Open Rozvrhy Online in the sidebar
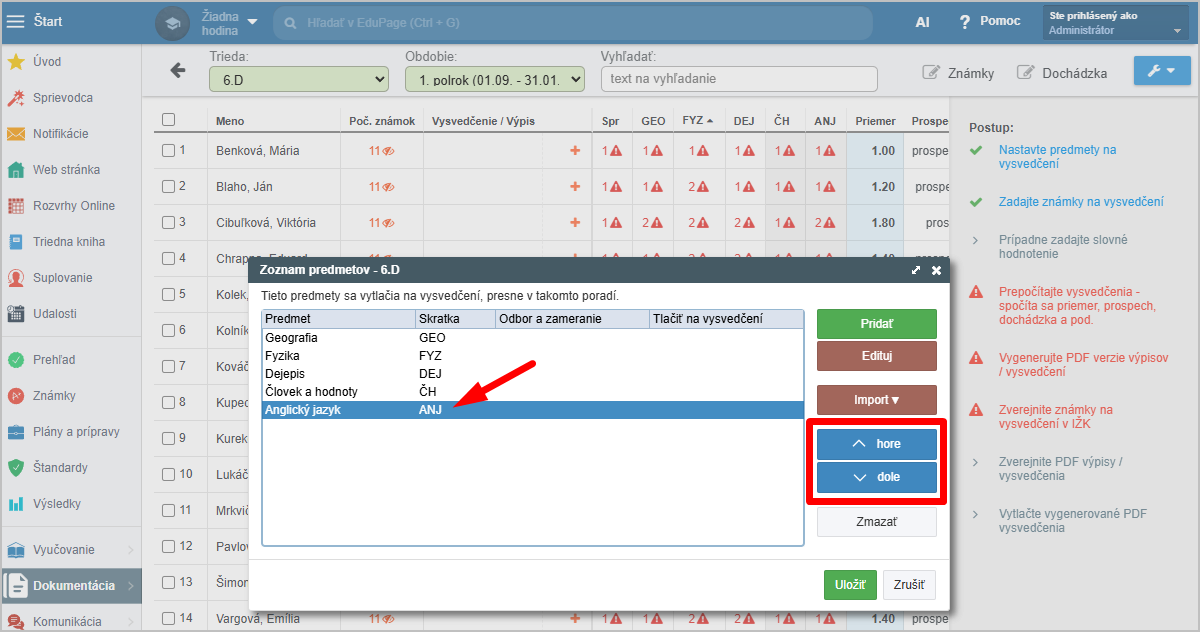This screenshot has width=1200, height=632. (x=73, y=206)
